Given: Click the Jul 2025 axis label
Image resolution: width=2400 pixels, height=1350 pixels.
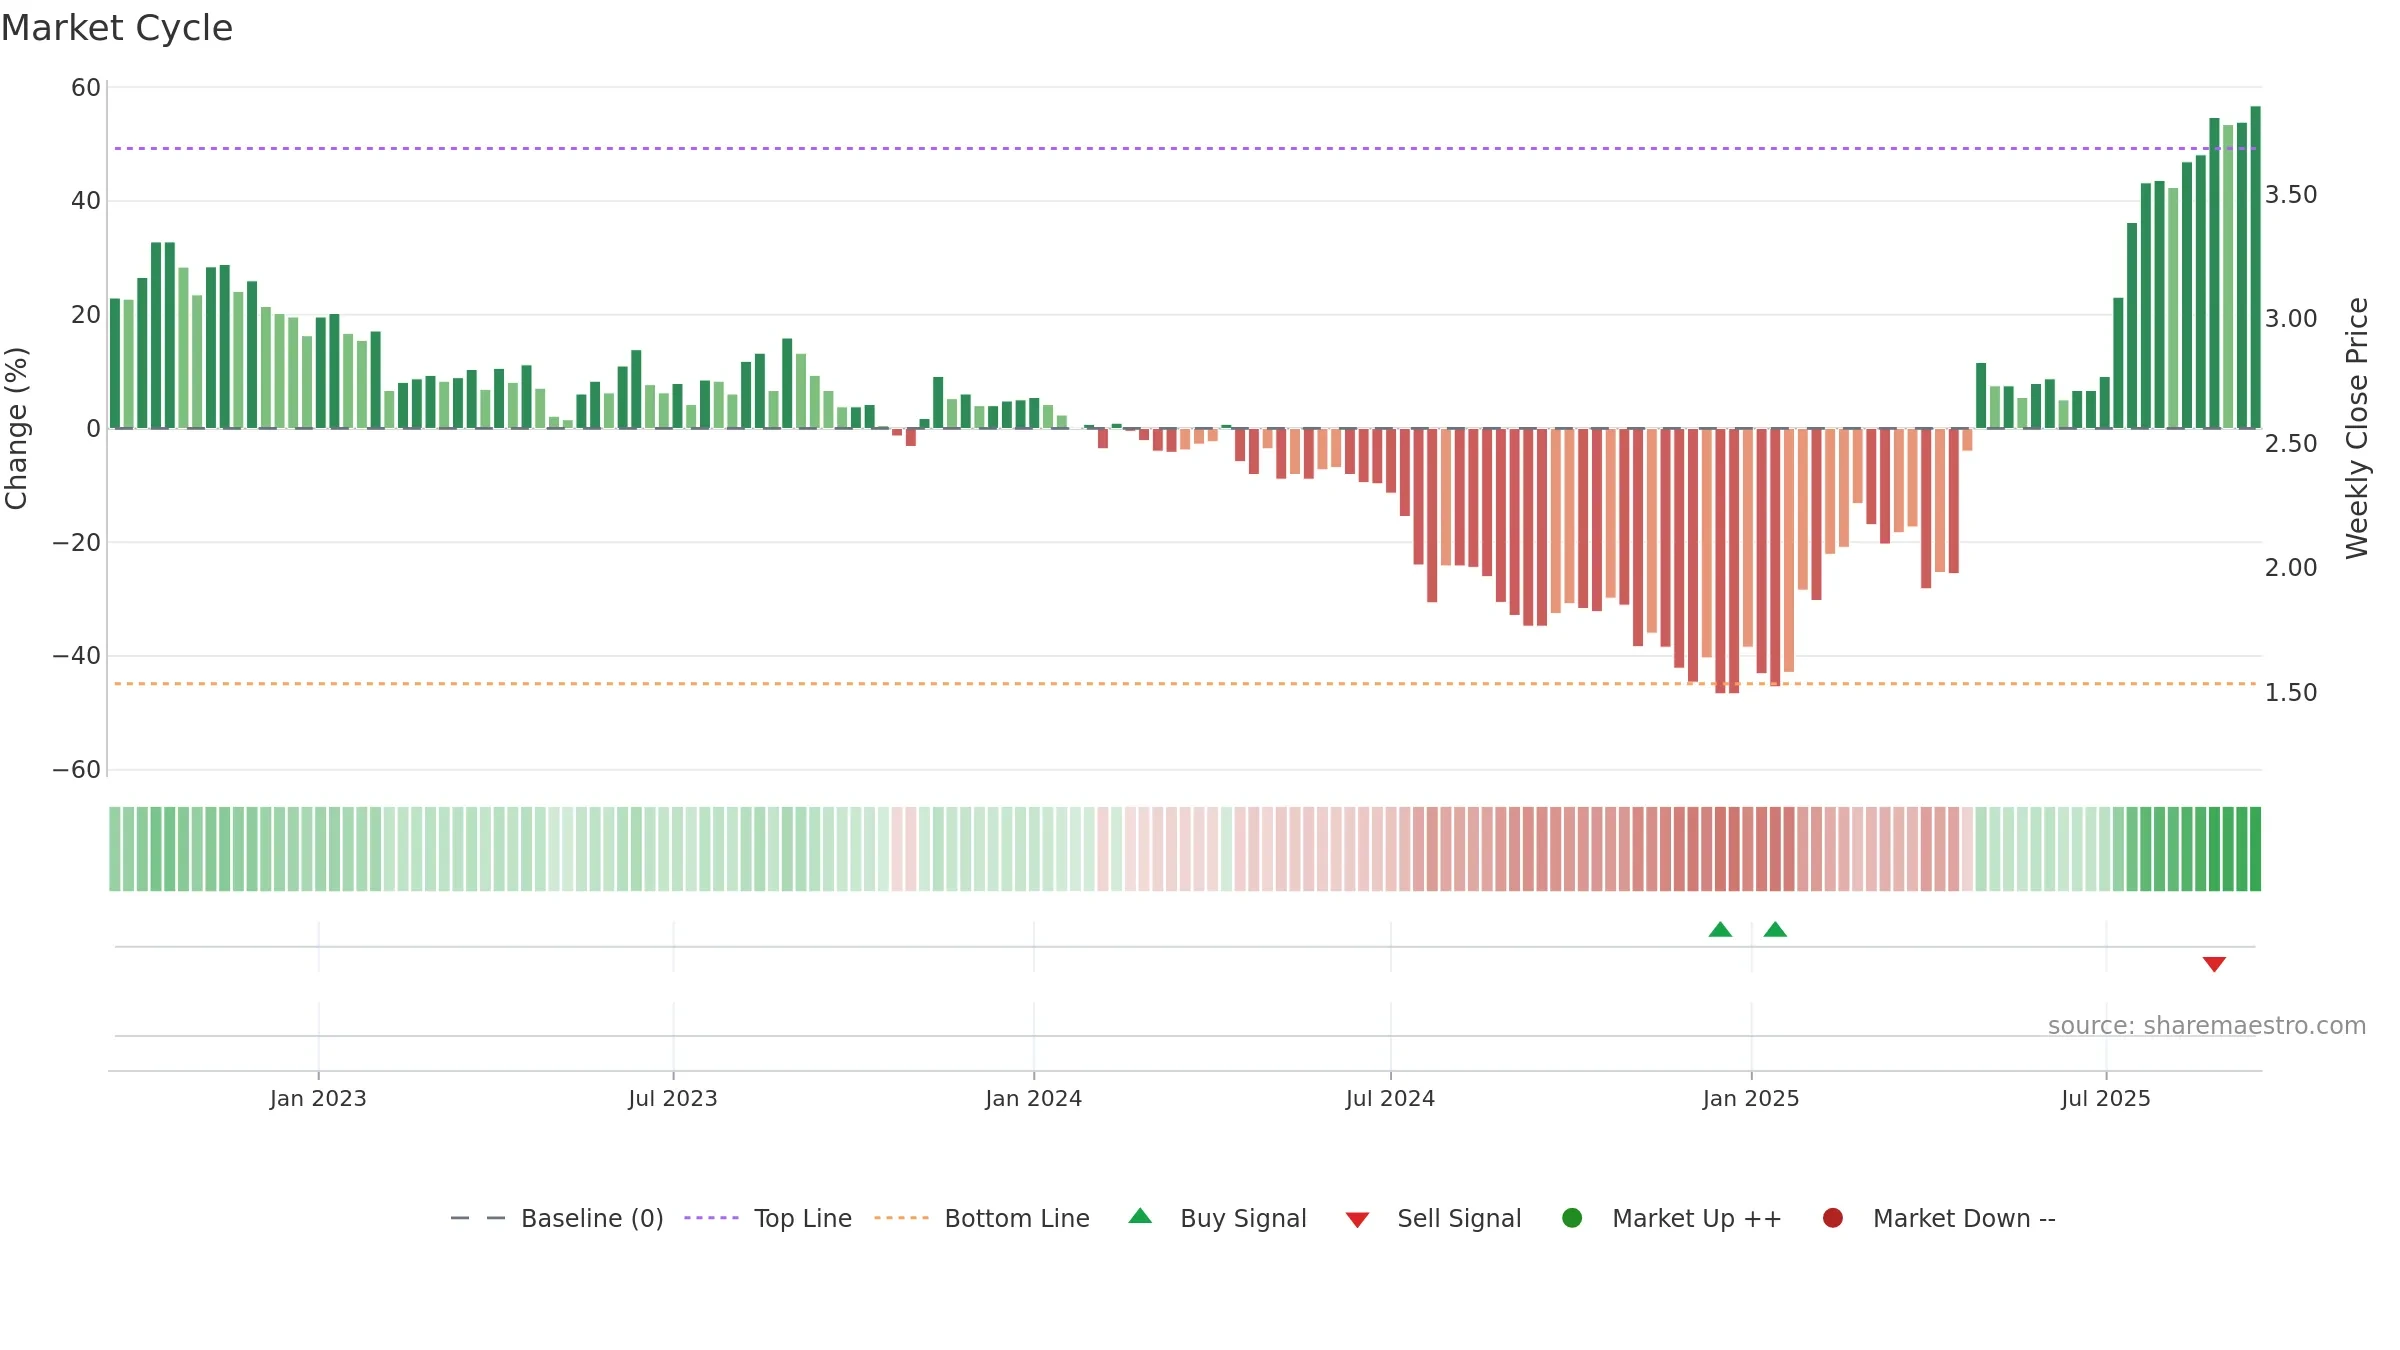Looking at the screenshot, I should pyautogui.click(x=2106, y=1099).
